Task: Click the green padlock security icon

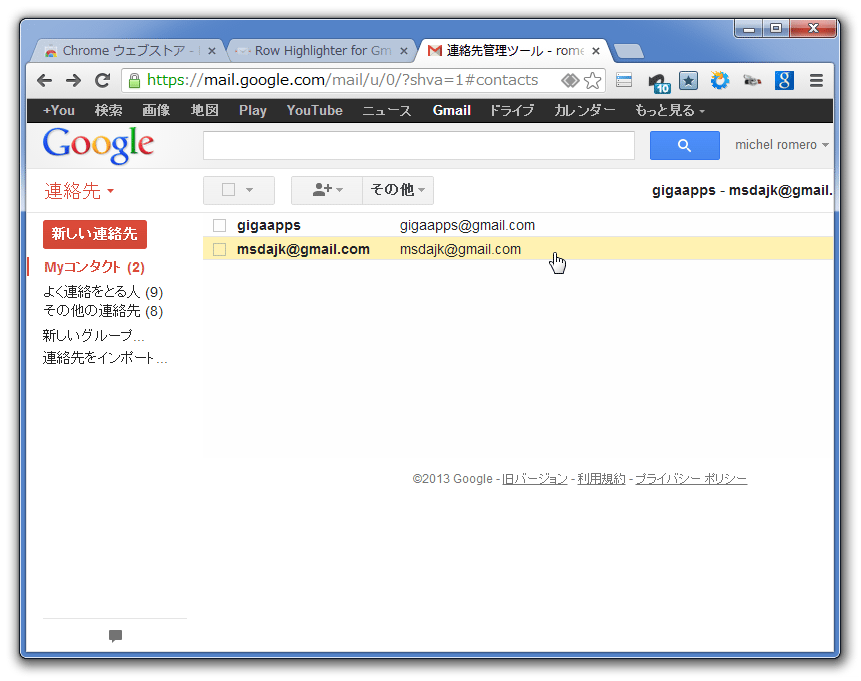Action: point(134,81)
